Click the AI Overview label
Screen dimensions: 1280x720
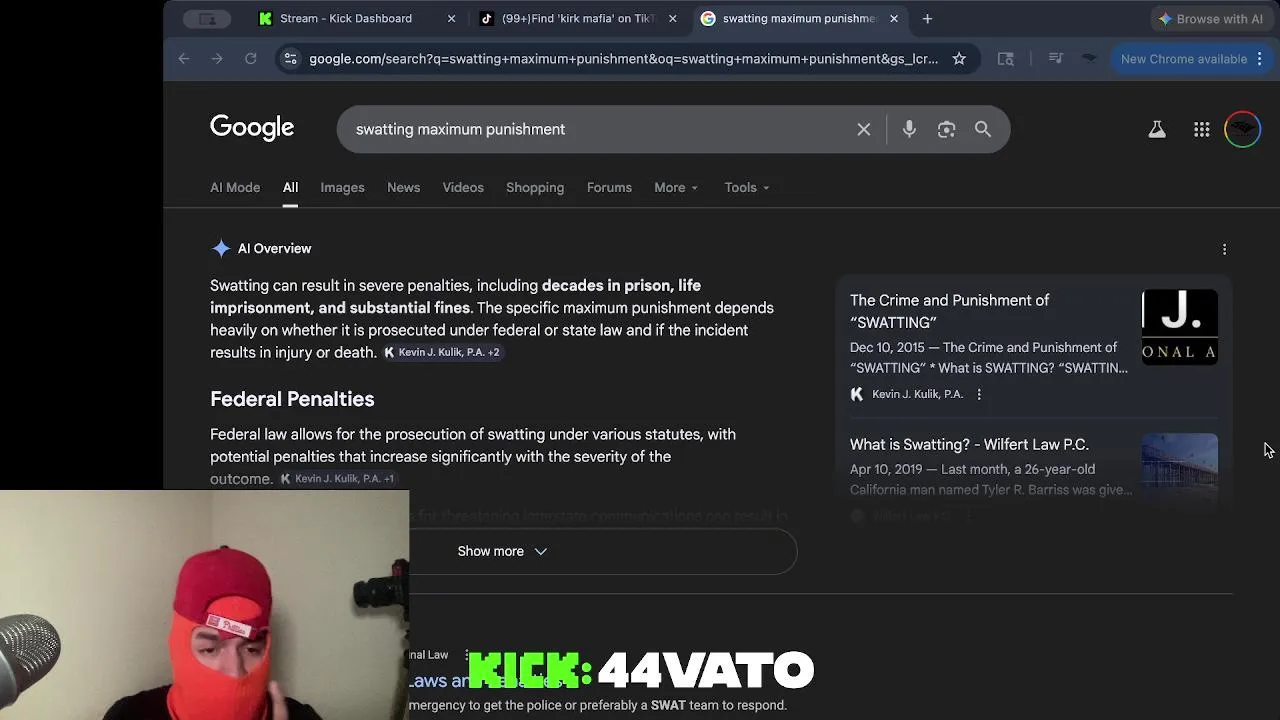274,249
